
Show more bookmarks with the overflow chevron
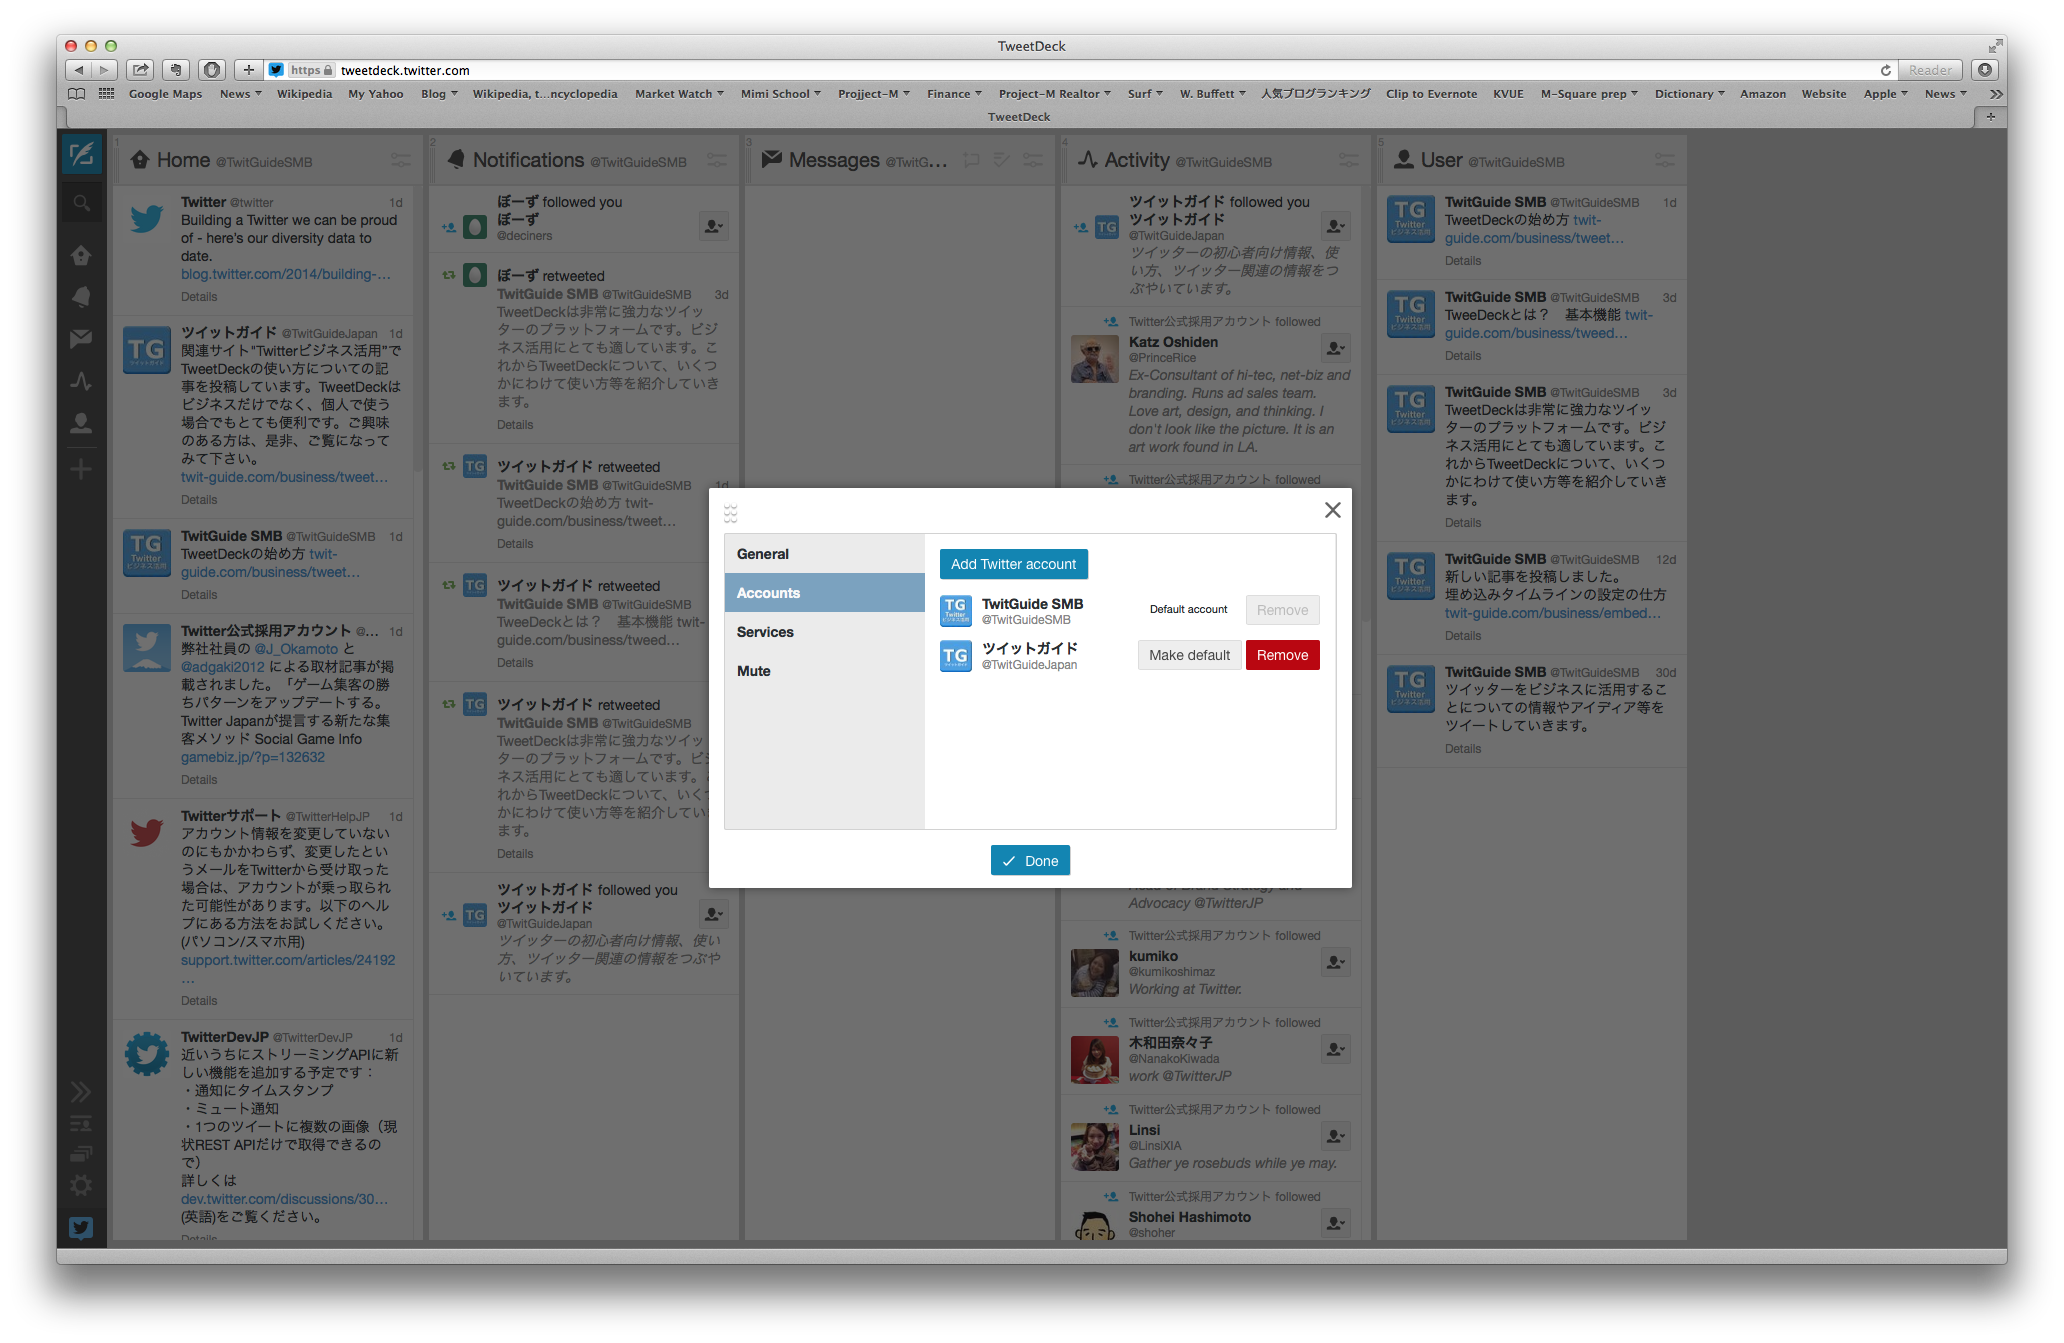(1995, 94)
